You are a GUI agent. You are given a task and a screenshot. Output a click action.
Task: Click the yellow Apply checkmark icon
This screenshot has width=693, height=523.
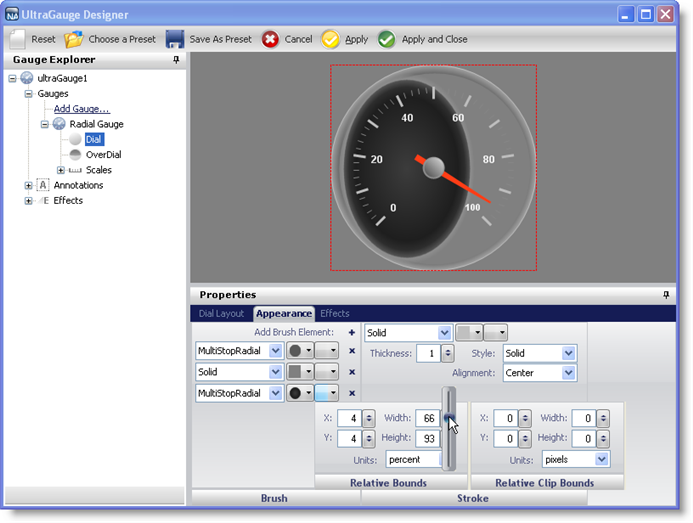330,39
